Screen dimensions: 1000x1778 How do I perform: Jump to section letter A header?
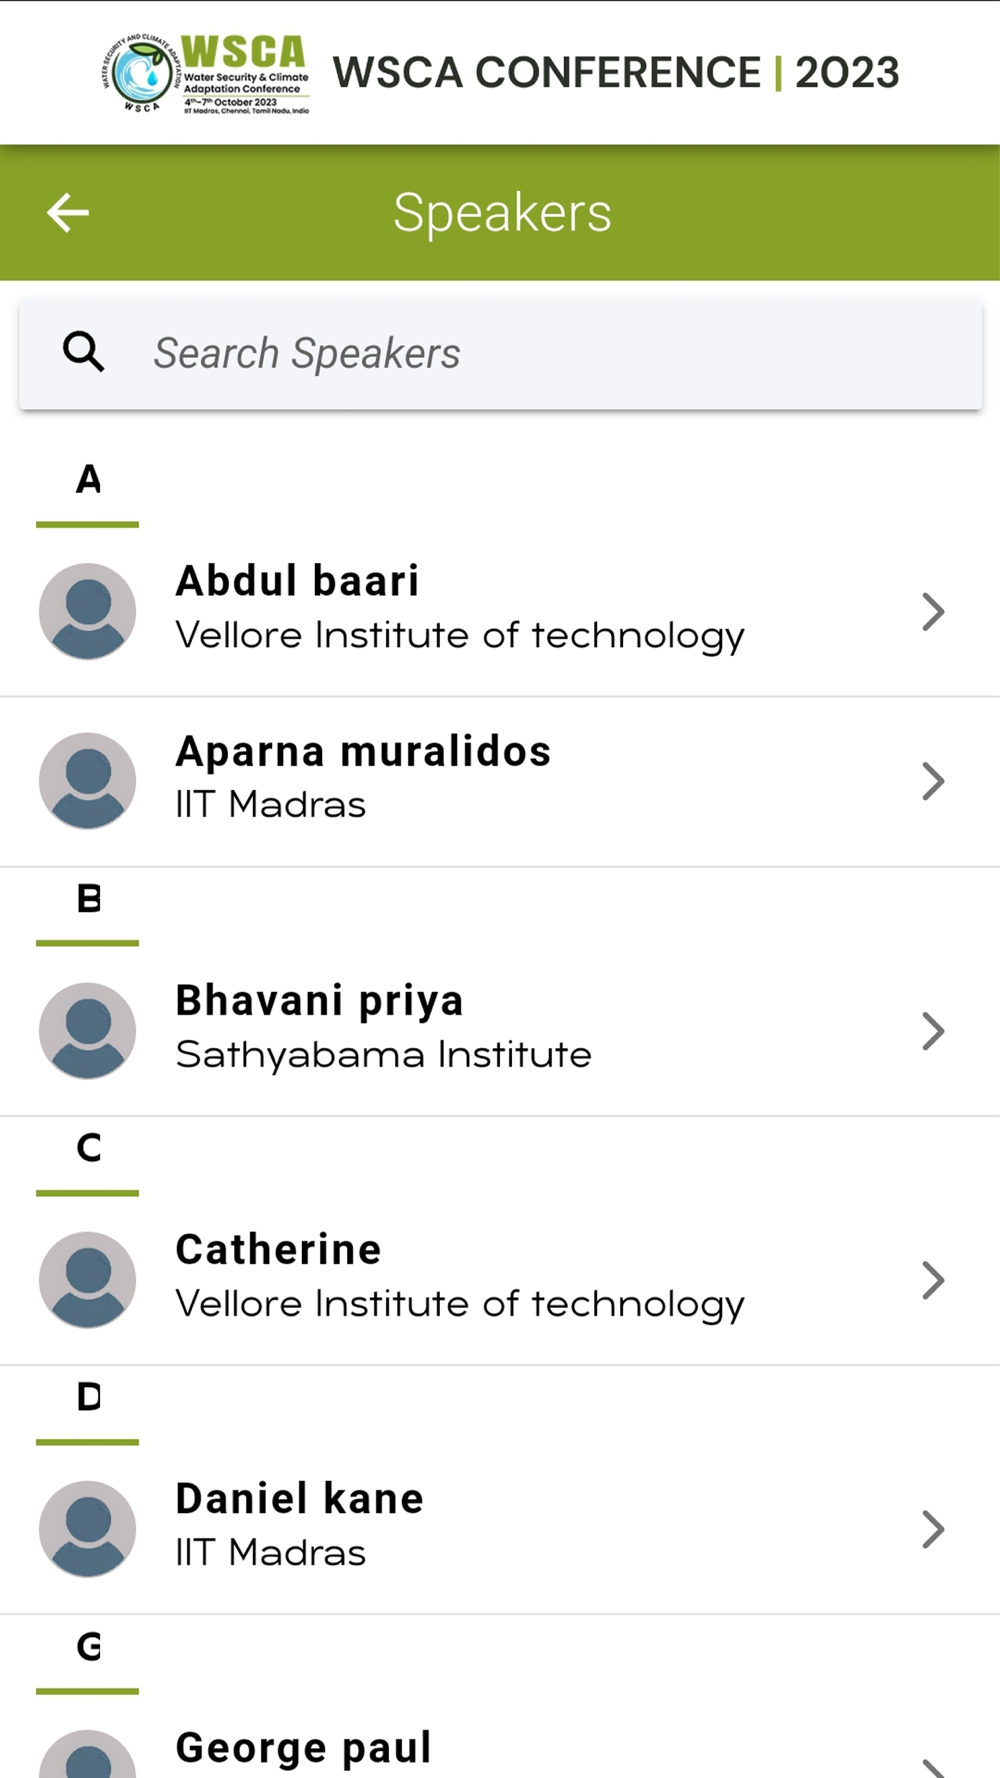[88, 480]
